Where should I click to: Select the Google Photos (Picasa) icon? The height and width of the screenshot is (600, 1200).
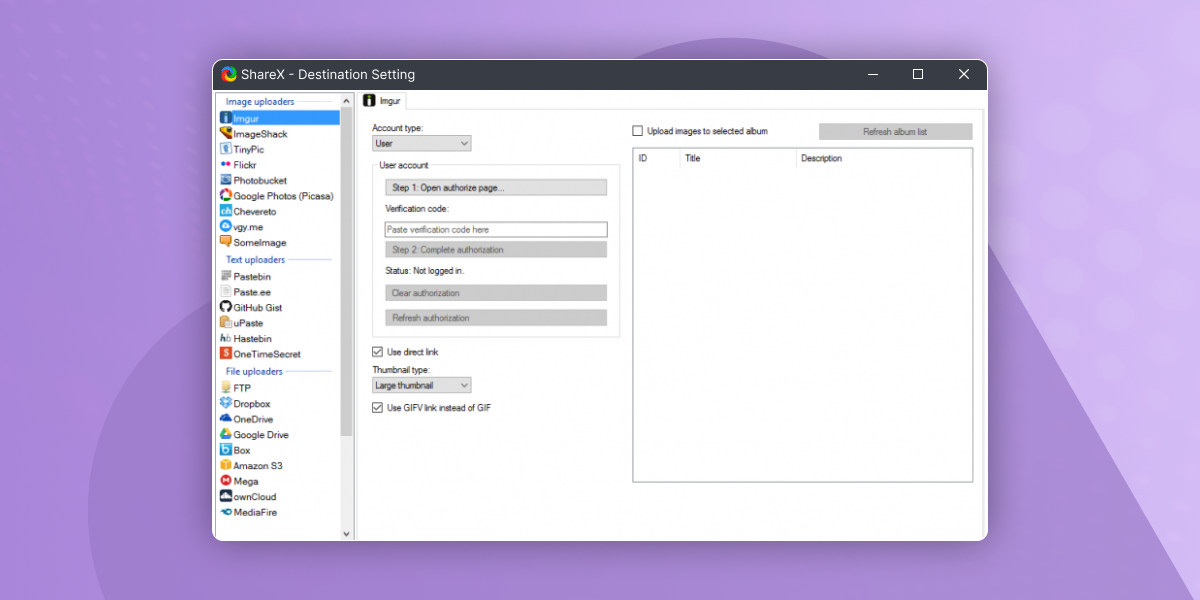226,196
